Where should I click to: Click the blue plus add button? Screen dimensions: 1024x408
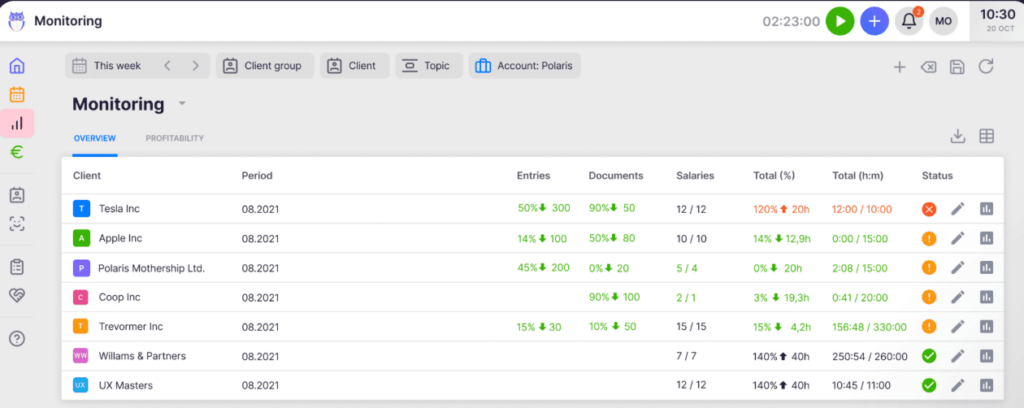click(x=874, y=21)
